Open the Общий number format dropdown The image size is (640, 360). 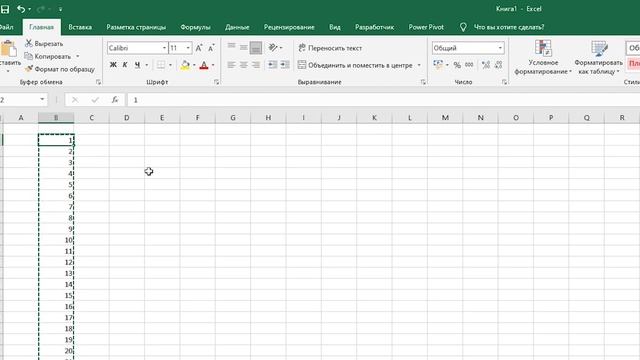[500, 48]
